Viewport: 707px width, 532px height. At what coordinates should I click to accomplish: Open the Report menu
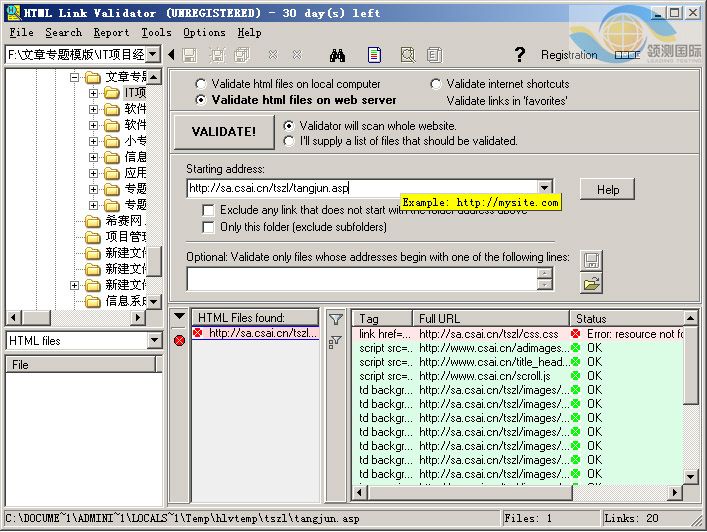[x=111, y=32]
